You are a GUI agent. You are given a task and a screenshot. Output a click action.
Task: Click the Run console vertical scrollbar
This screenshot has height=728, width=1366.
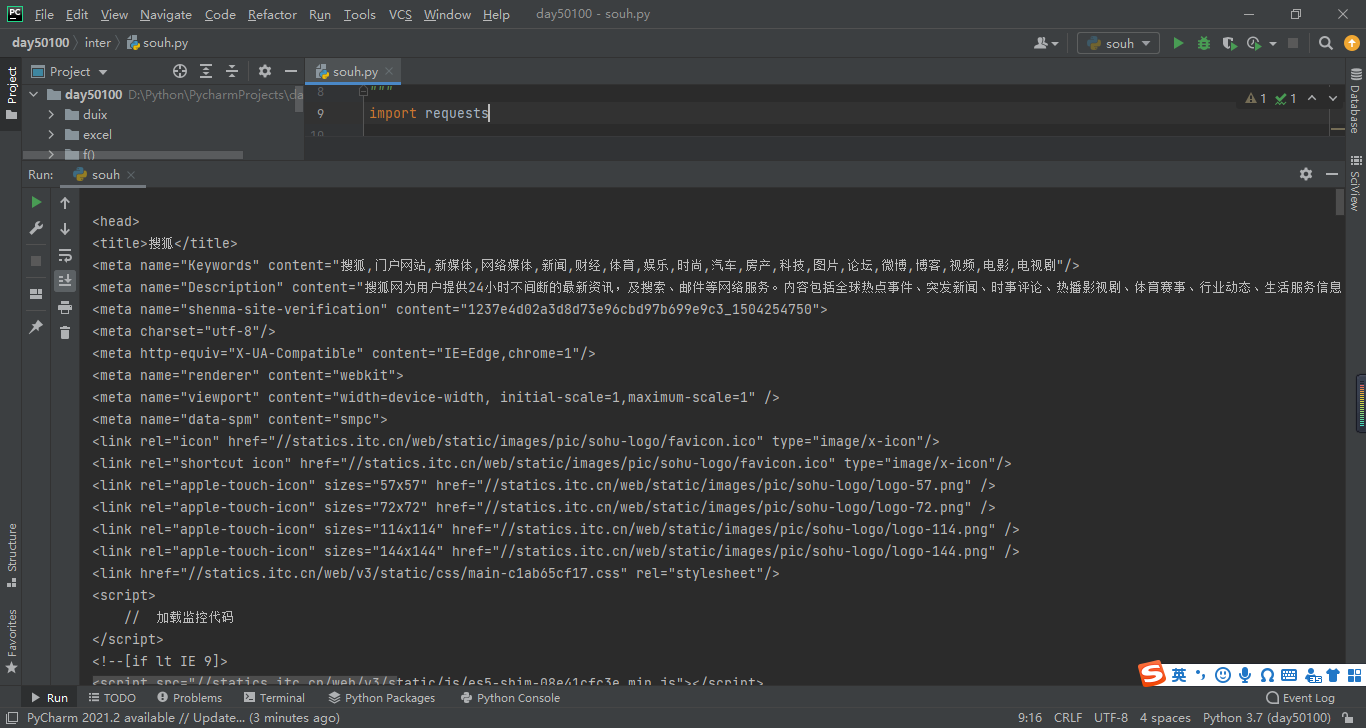coord(1340,203)
